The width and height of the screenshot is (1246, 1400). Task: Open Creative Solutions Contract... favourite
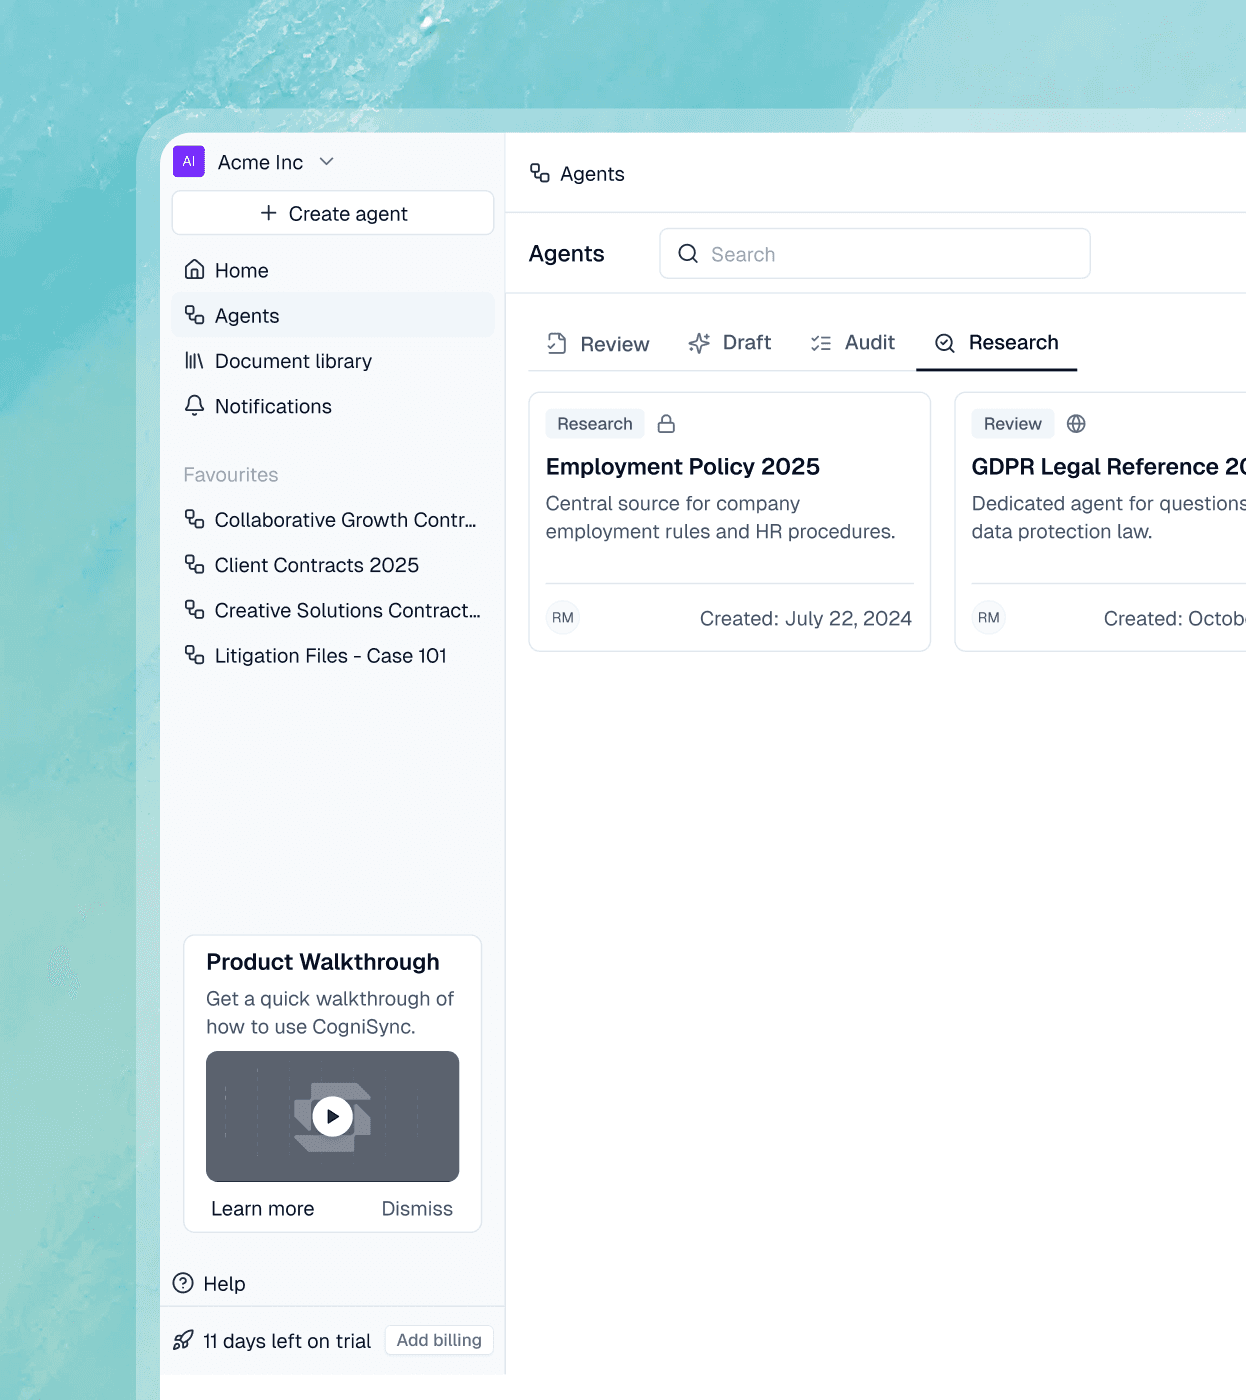point(333,610)
